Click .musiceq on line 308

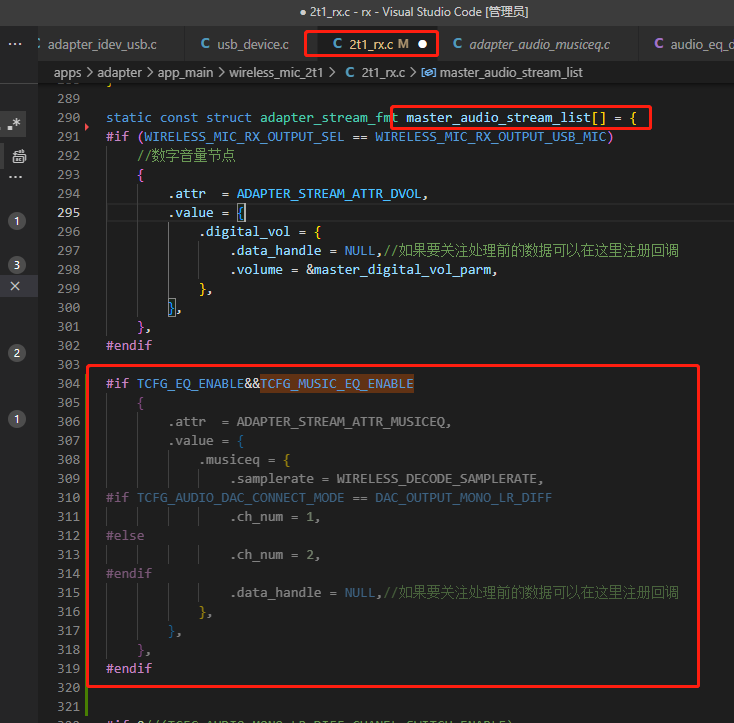pos(229,460)
